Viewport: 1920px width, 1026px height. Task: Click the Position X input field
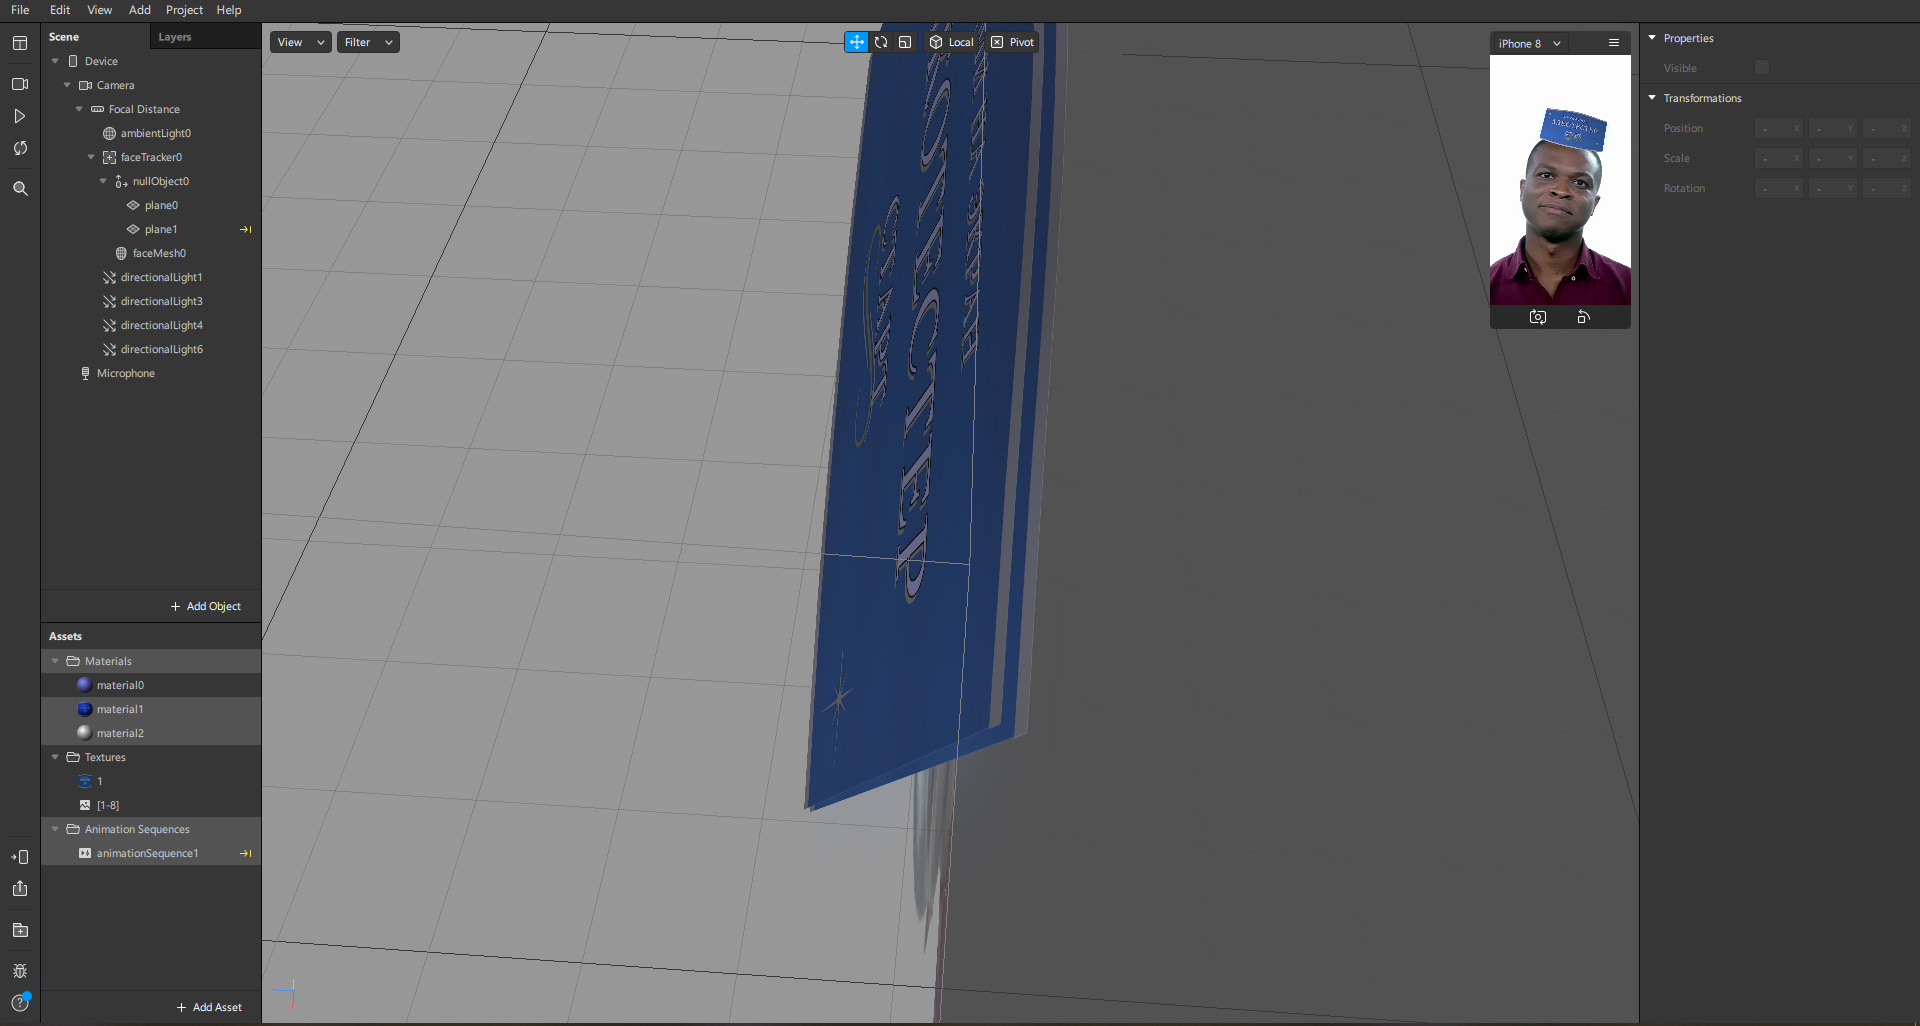coord(1779,128)
